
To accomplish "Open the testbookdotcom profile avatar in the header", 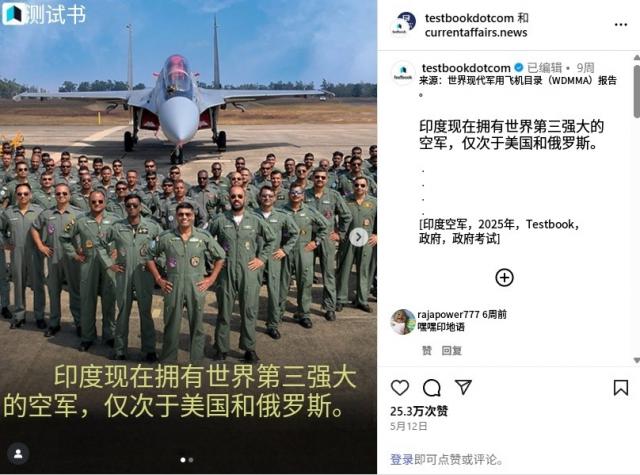I will pos(403,24).
